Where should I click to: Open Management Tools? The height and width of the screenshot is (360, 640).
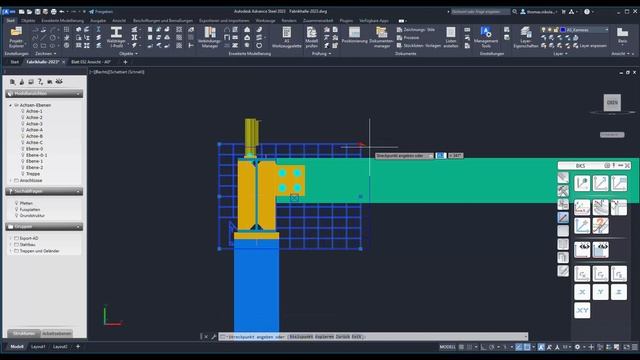tap(486, 38)
